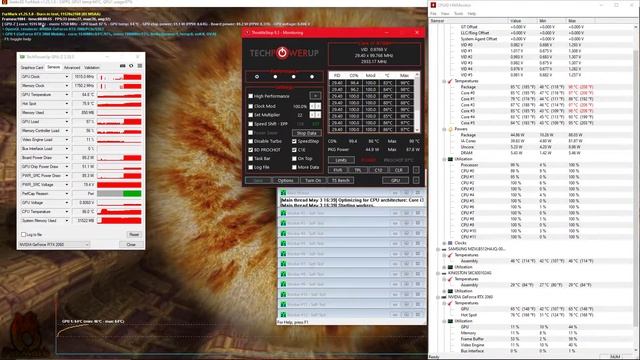The height and width of the screenshot is (360, 640).
Task: Click GPU-Z refresh icon
Action: coord(131,66)
